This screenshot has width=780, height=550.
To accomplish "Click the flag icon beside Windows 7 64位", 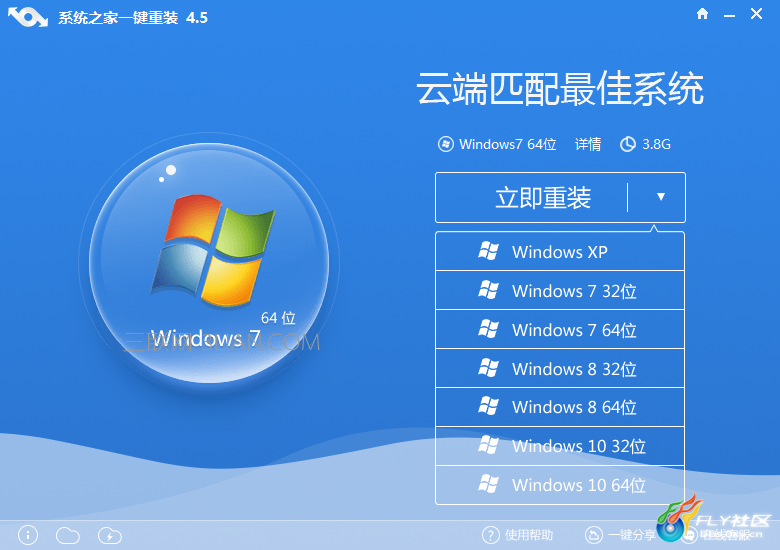I will 488,329.
